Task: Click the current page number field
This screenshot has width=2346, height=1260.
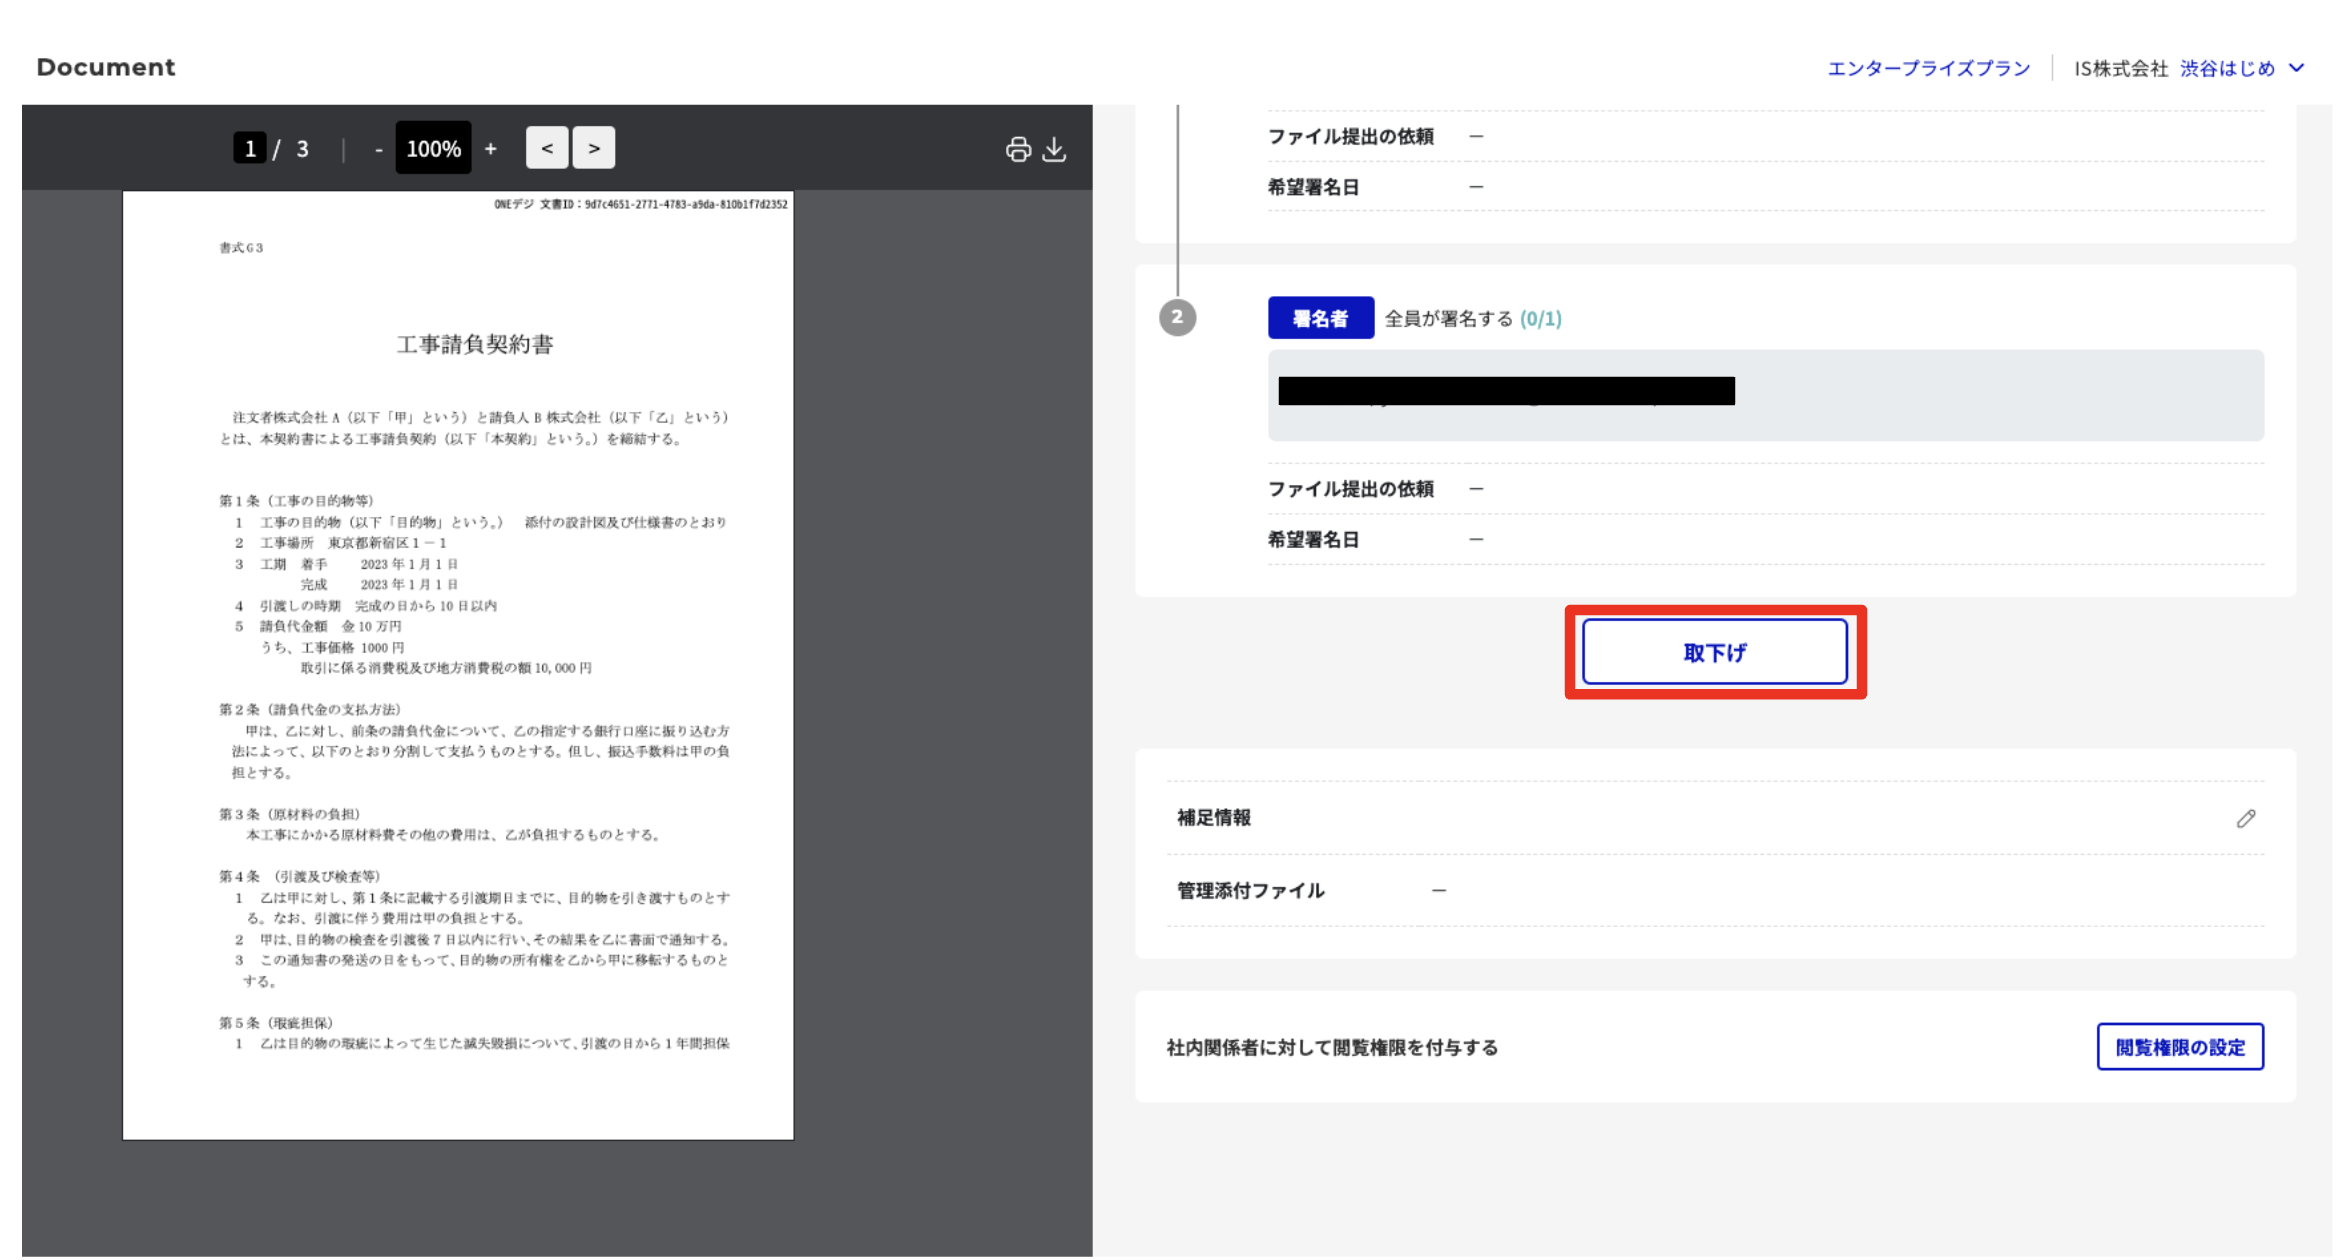Action: tap(249, 149)
